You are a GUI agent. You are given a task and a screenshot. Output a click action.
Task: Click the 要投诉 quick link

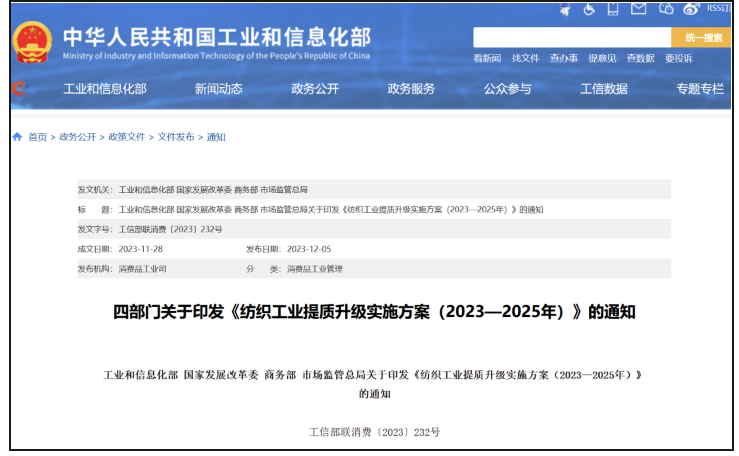(x=679, y=59)
